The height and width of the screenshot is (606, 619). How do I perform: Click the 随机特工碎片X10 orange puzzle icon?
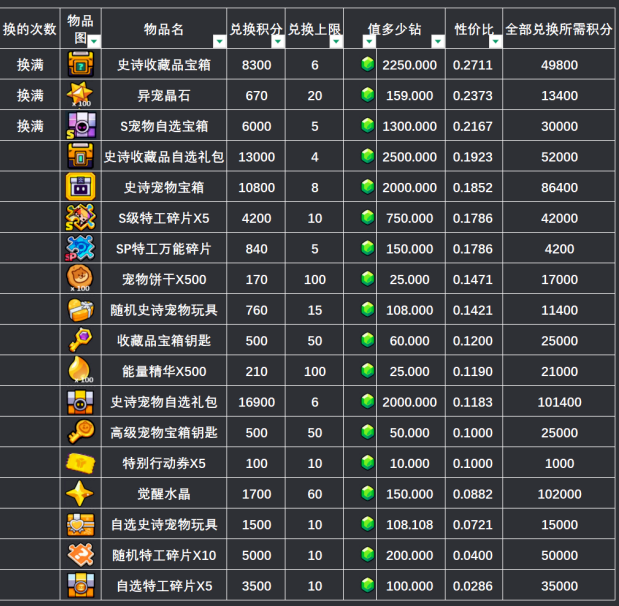tap(81, 555)
